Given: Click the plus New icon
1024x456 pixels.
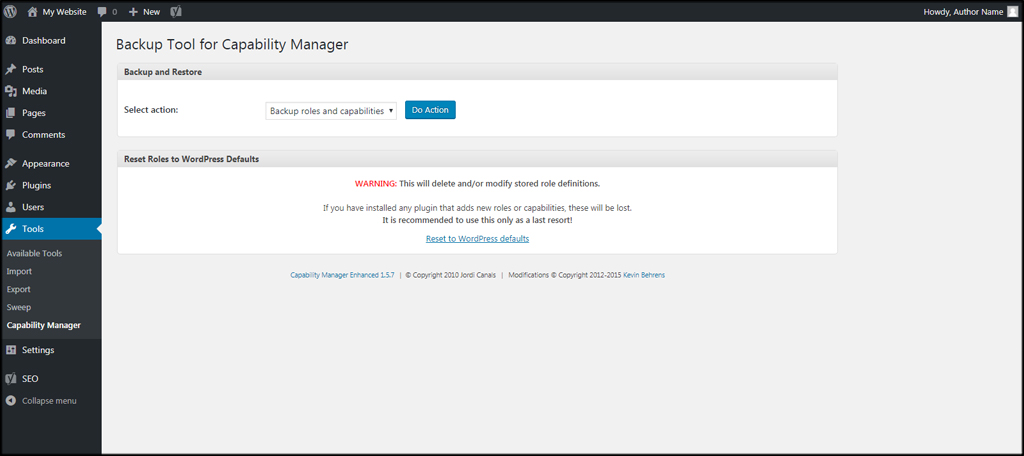Looking at the screenshot, I should [x=133, y=12].
